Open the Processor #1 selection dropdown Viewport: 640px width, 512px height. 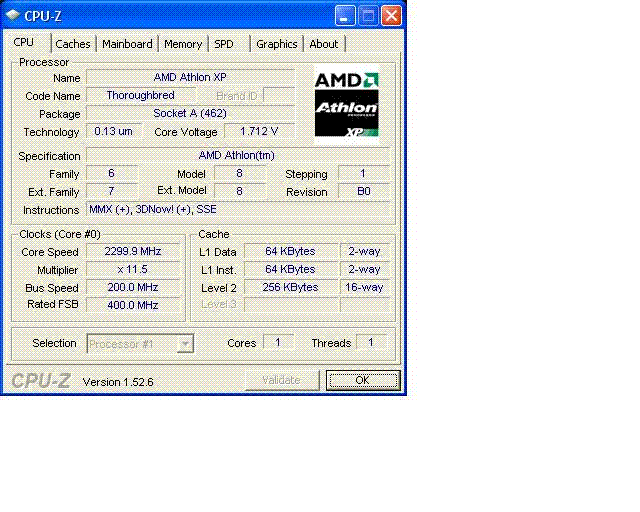(140, 343)
